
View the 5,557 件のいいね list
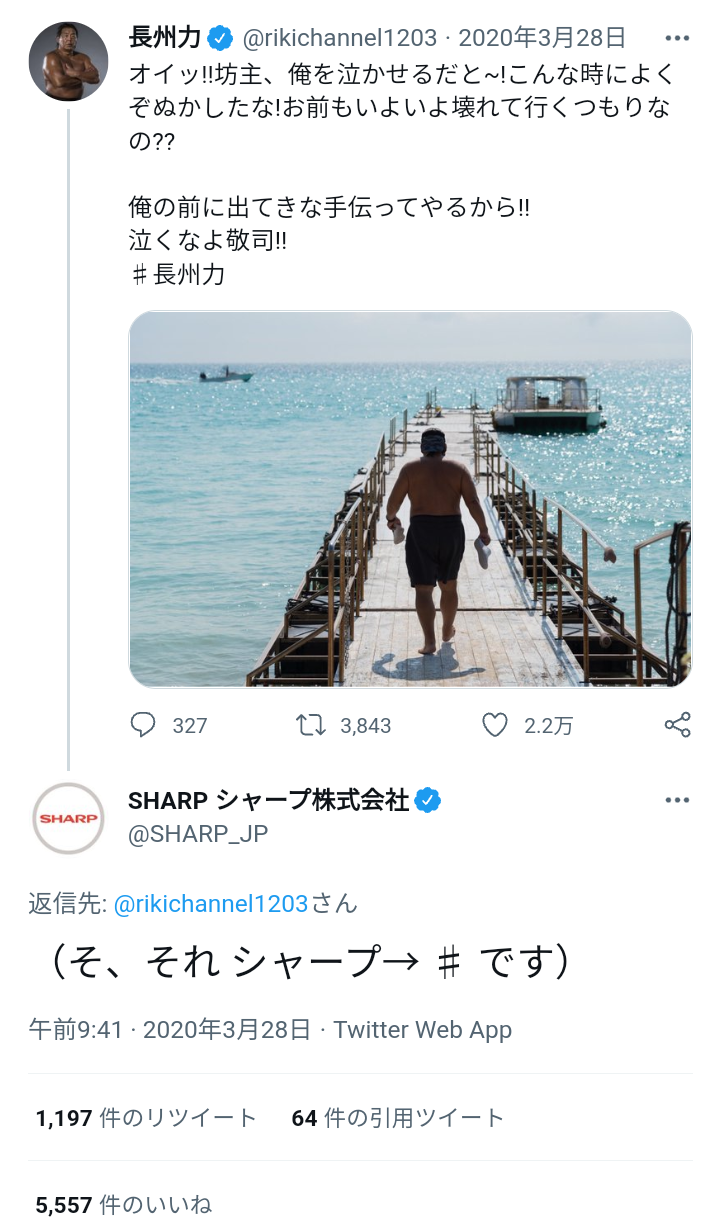[124, 1205]
